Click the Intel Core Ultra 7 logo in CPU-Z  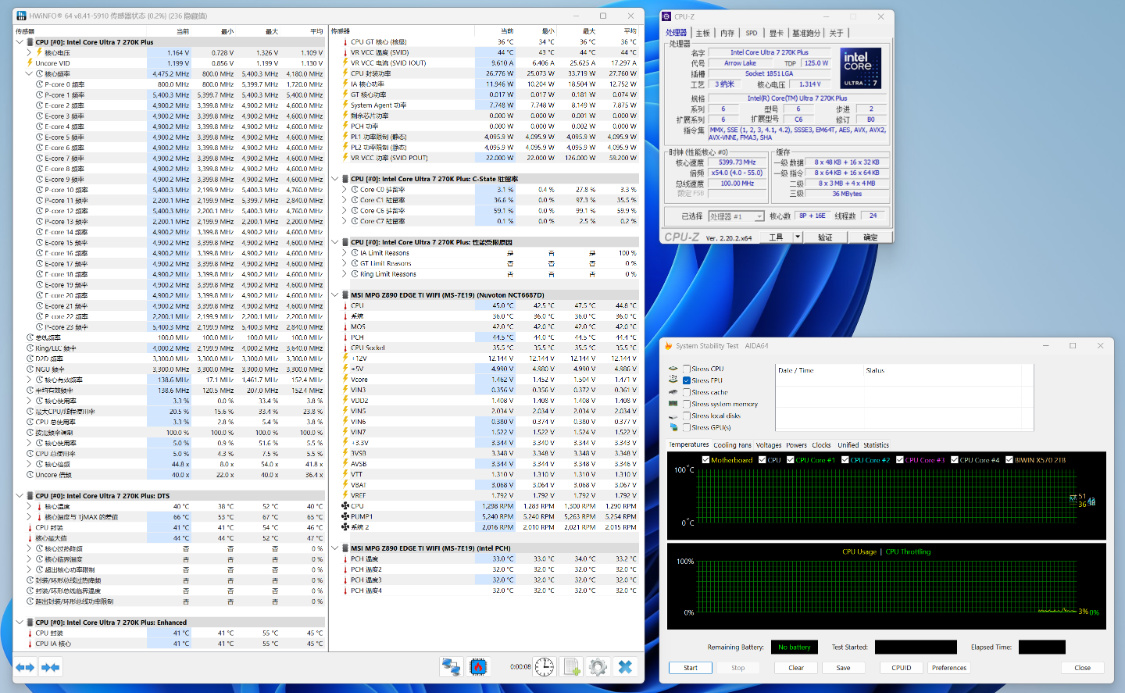point(860,69)
